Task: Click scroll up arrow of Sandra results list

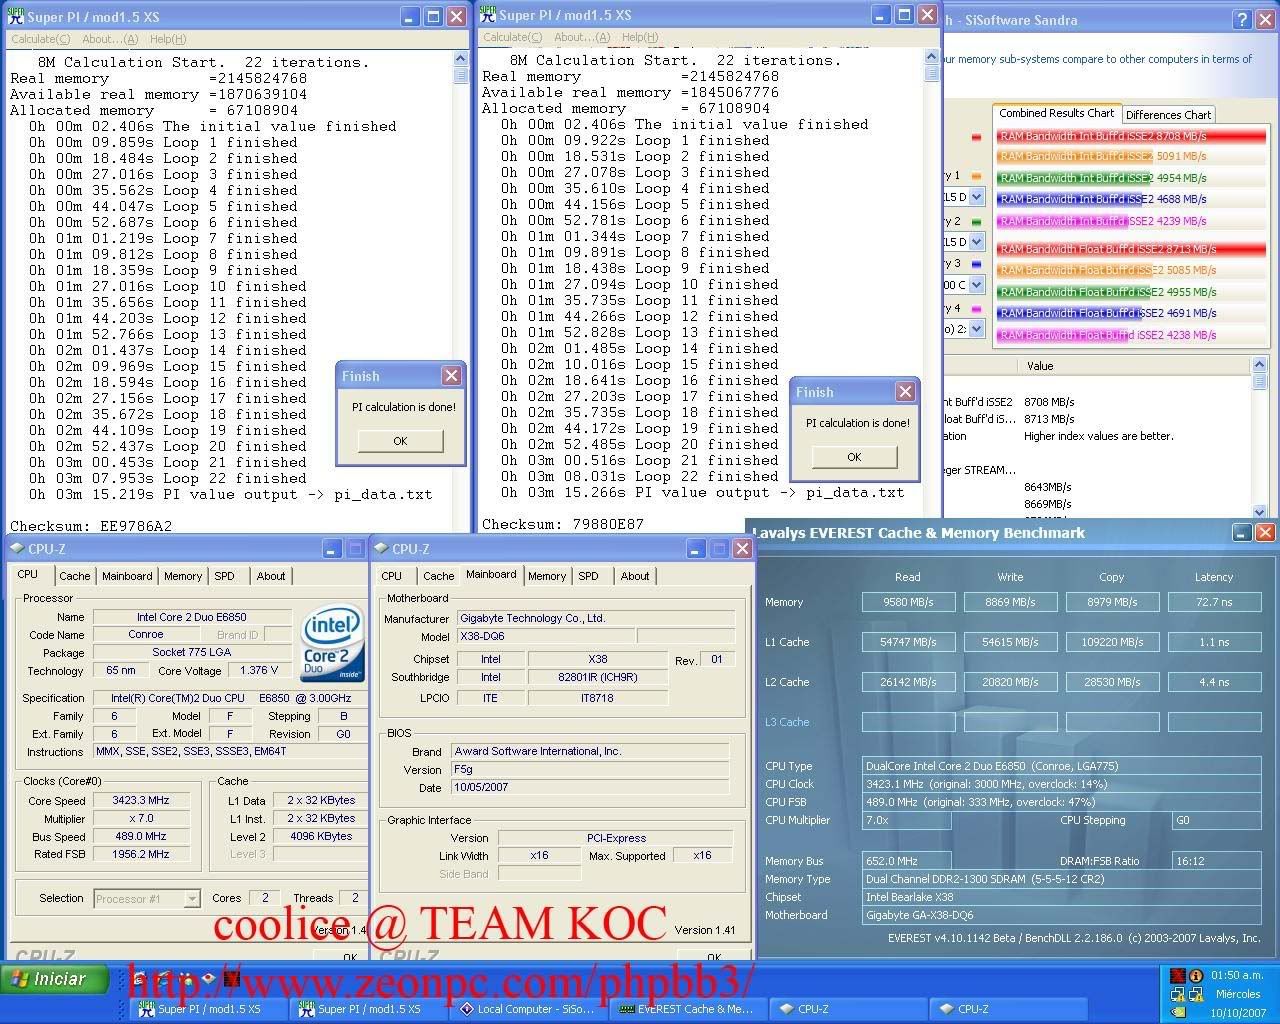Action: (x=1260, y=366)
